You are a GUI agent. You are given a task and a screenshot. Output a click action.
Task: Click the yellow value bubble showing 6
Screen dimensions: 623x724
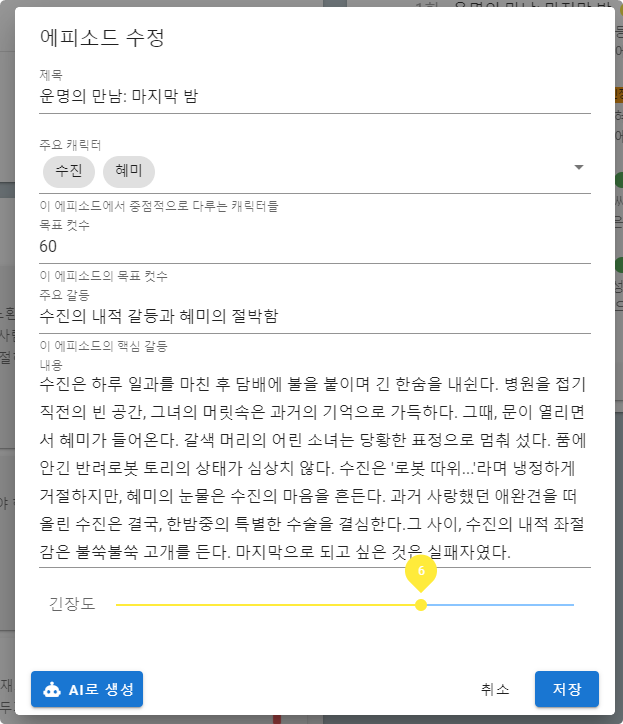tap(421, 571)
